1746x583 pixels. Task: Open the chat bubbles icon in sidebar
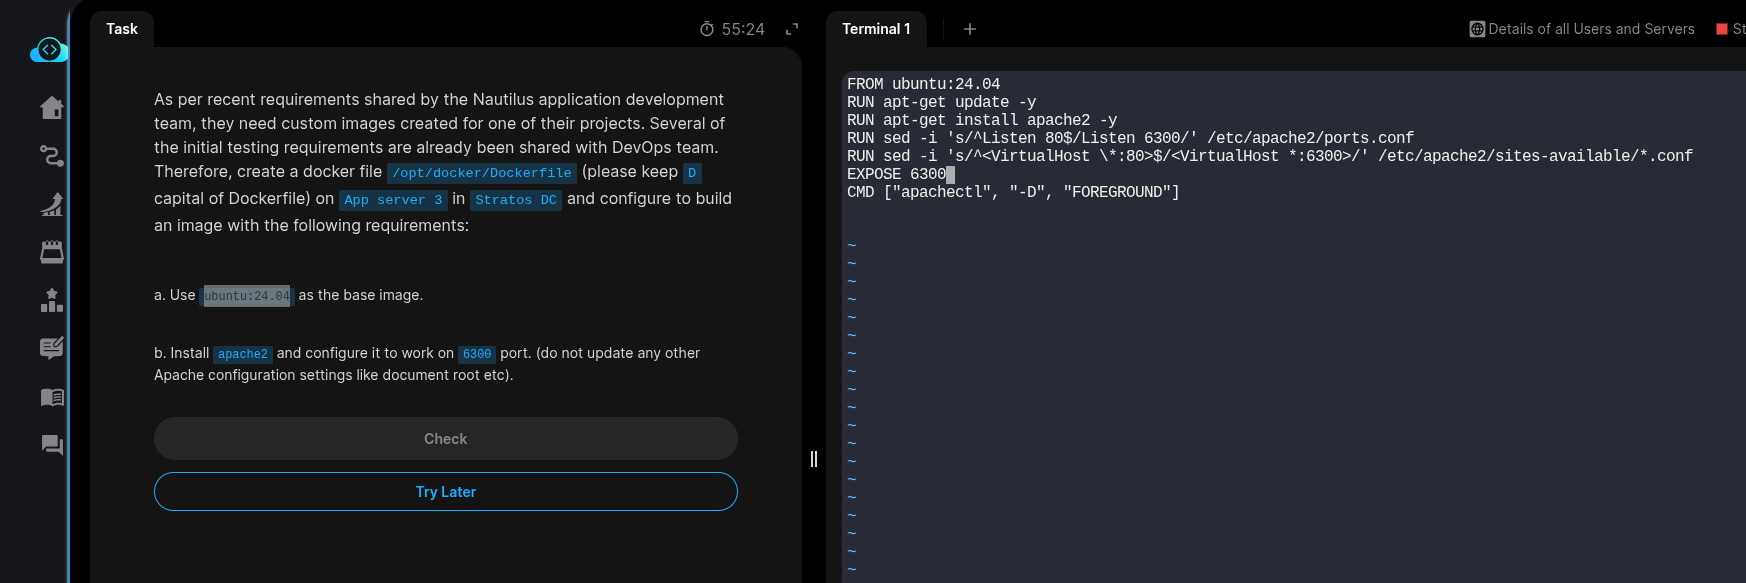tap(52, 445)
